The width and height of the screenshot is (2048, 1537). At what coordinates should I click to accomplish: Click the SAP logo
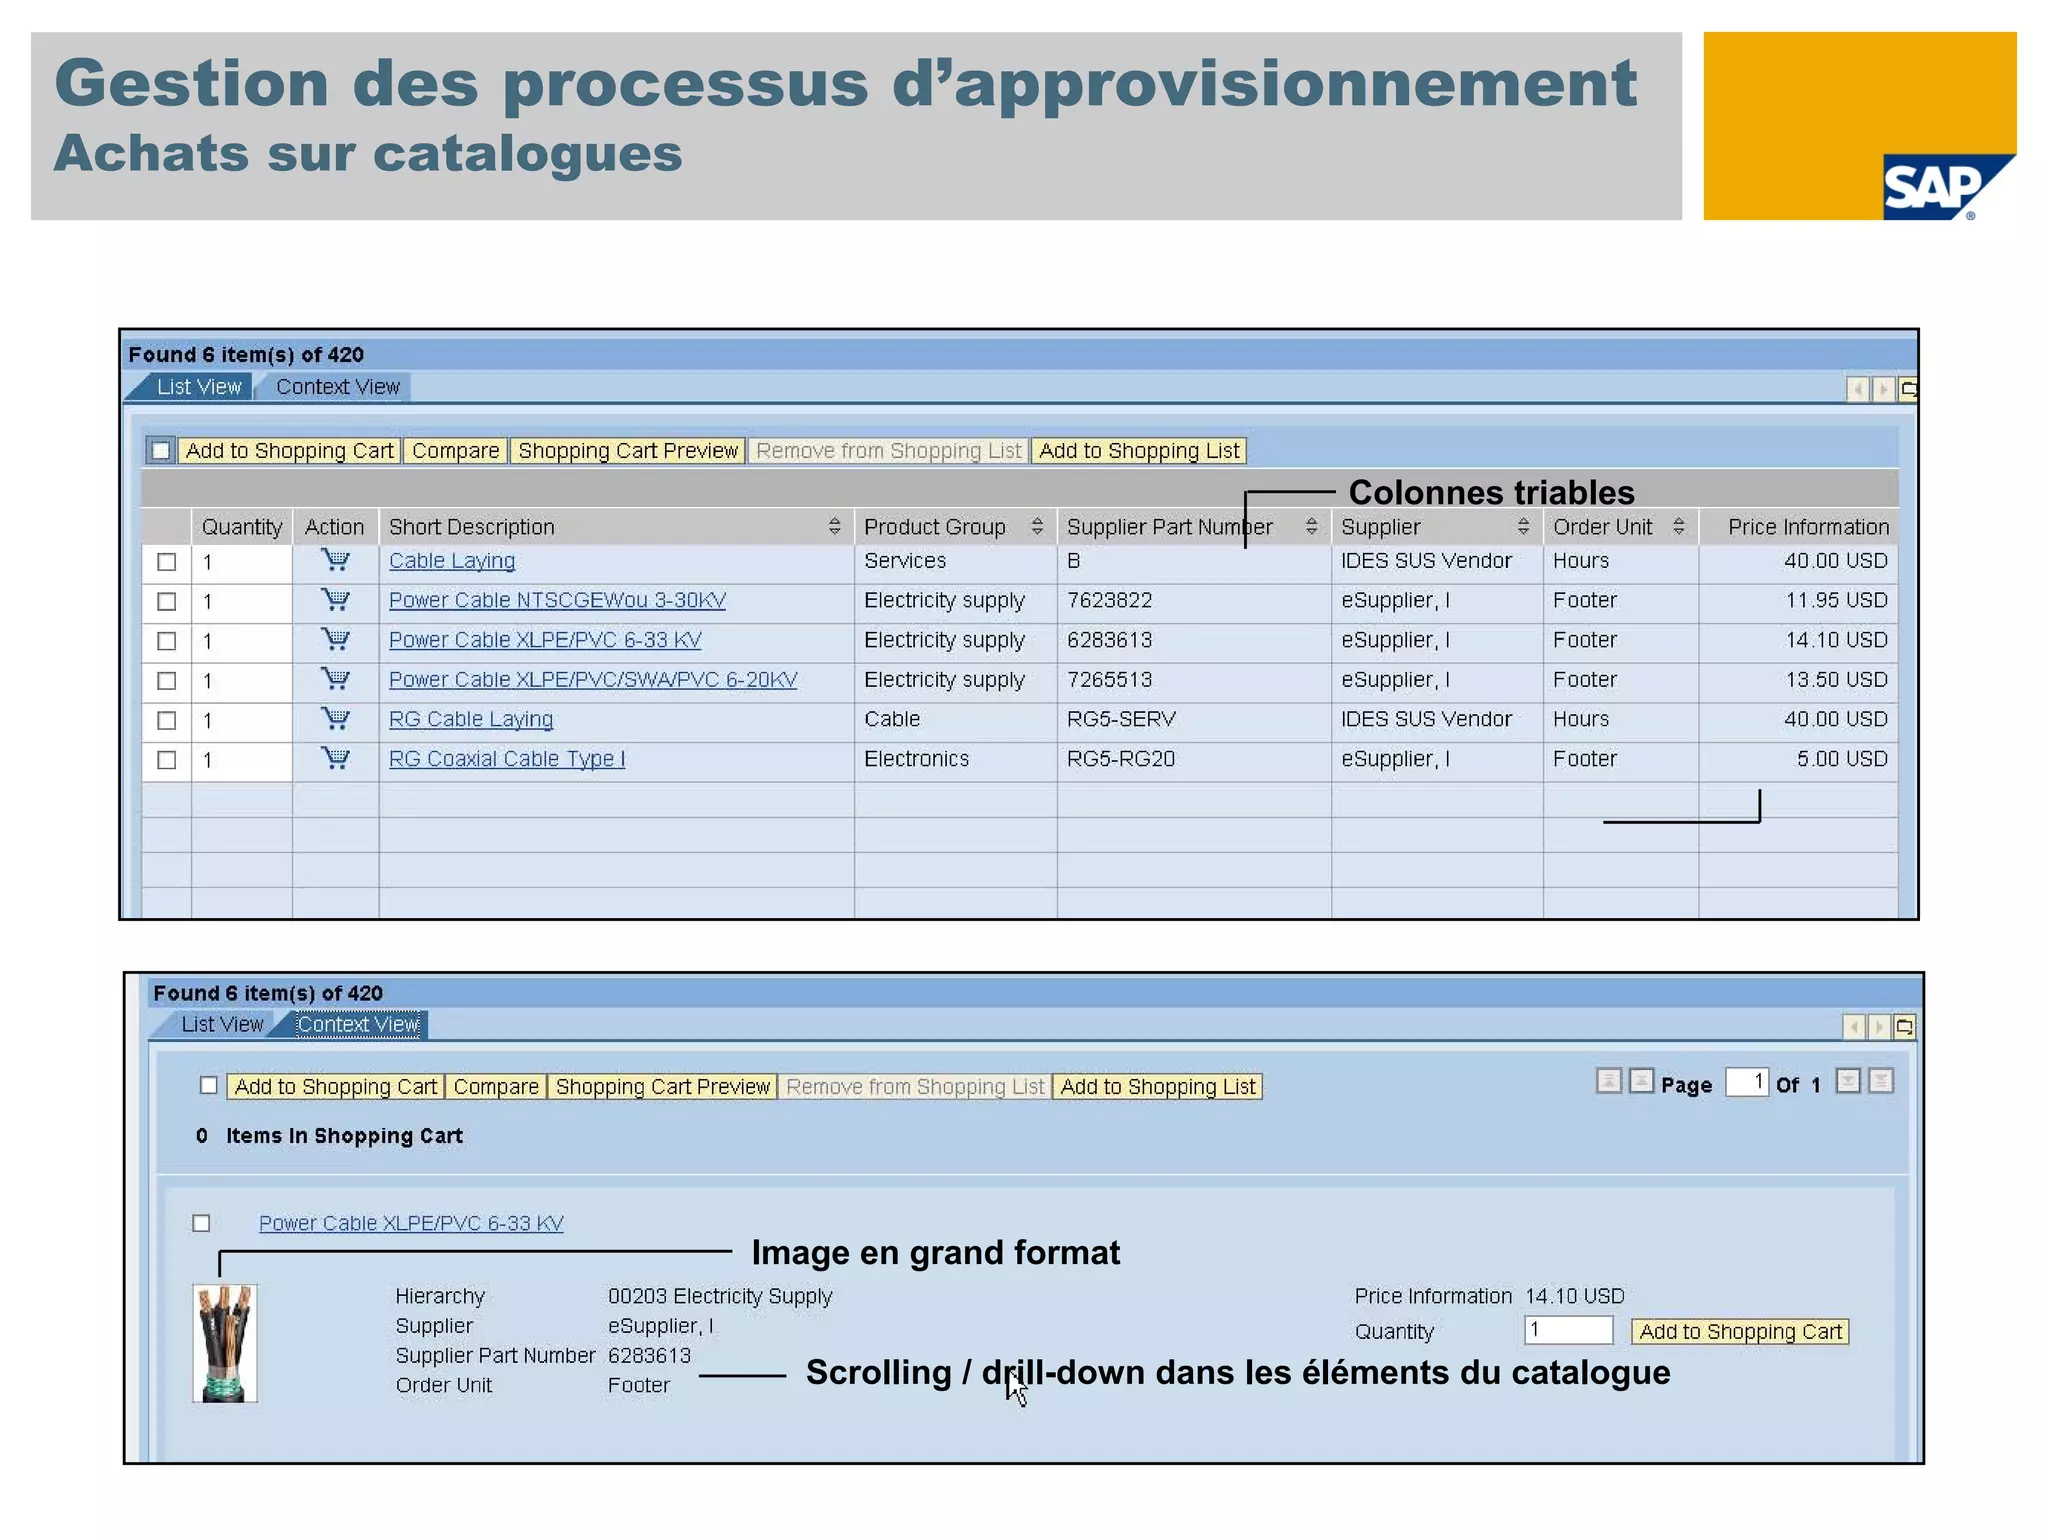coord(1947,187)
